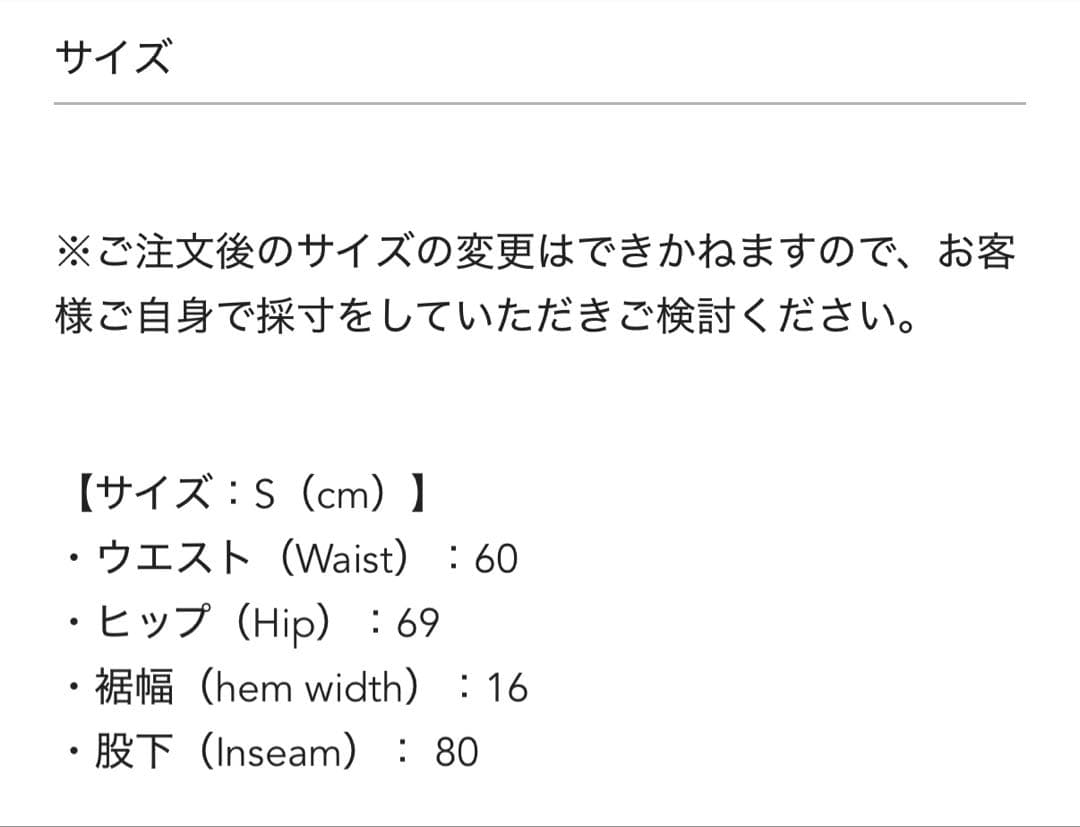Select the hem width value 16

[506, 688]
